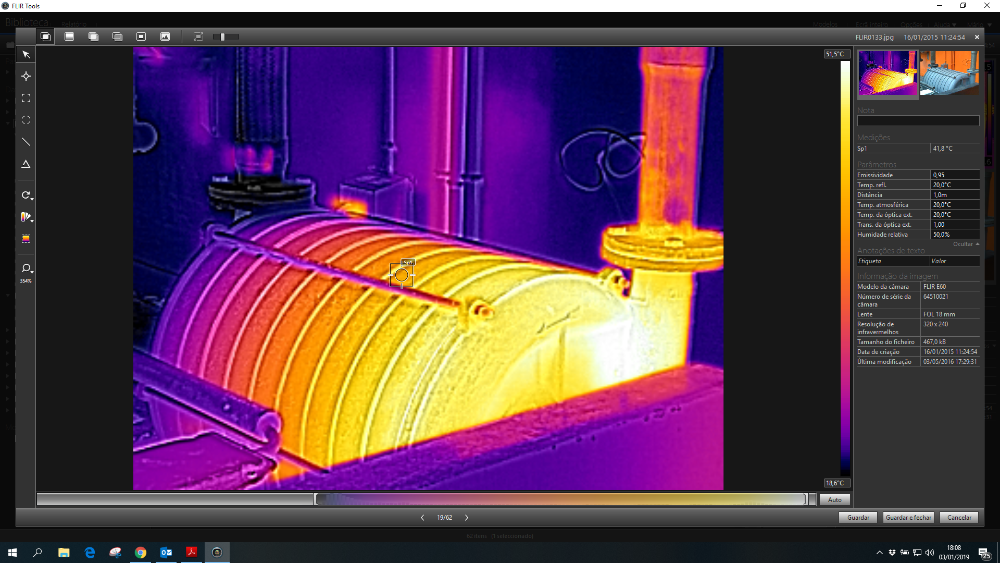The width and height of the screenshot is (1000, 563).
Task: Select the delta difference tool
Action: tap(26, 164)
